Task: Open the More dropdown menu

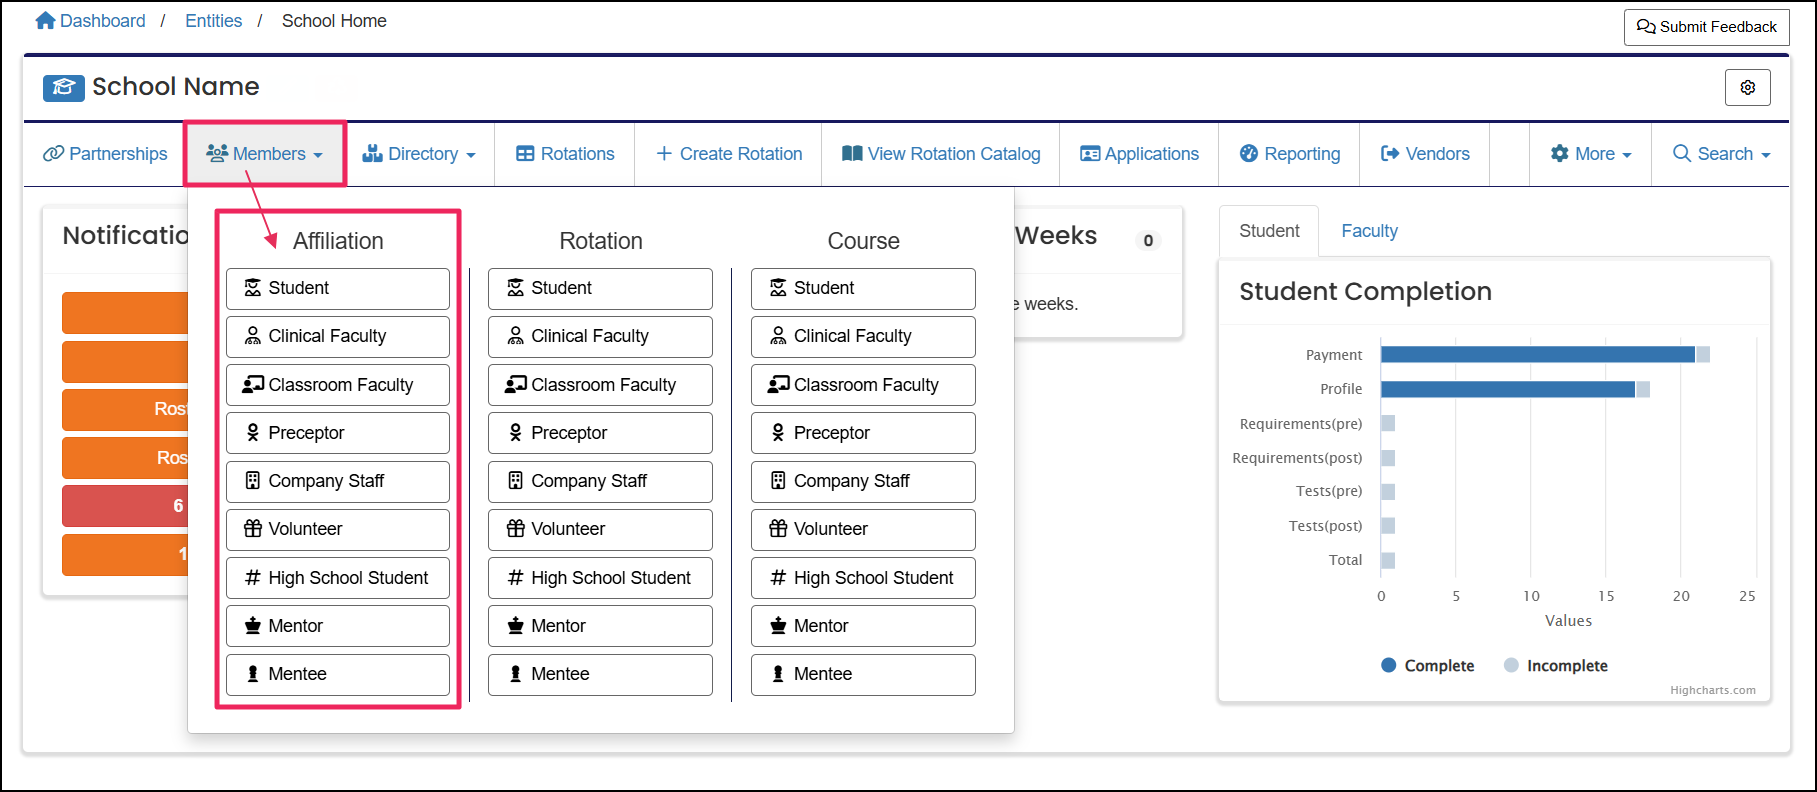Action: coord(1590,154)
